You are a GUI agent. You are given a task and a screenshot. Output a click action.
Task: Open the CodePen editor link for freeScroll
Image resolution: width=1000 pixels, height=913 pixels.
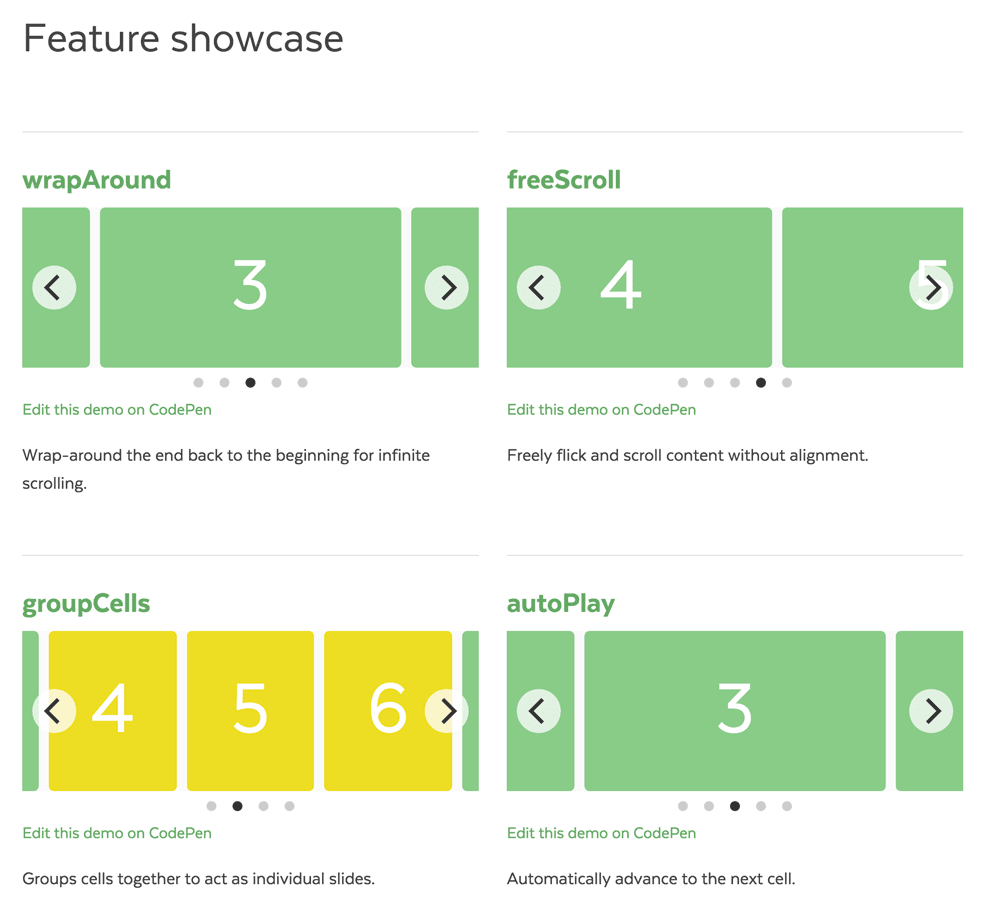601,409
